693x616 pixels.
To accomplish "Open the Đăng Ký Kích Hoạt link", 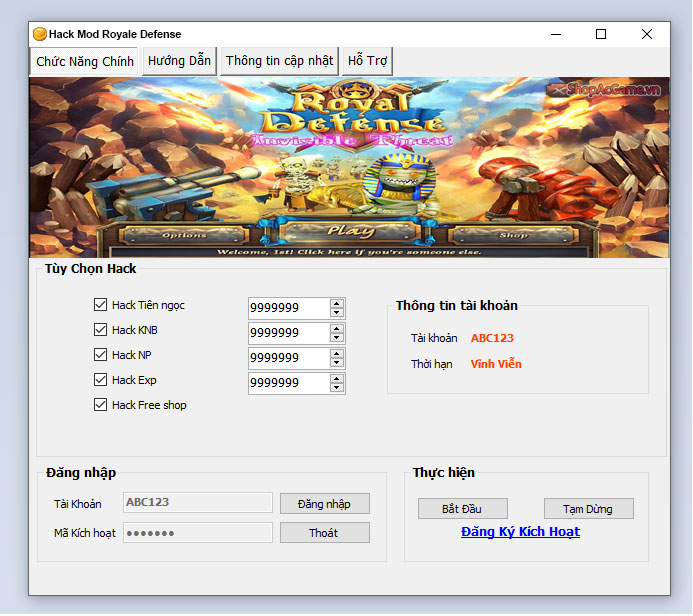I will pyautogui.click(x=520, y=532).
